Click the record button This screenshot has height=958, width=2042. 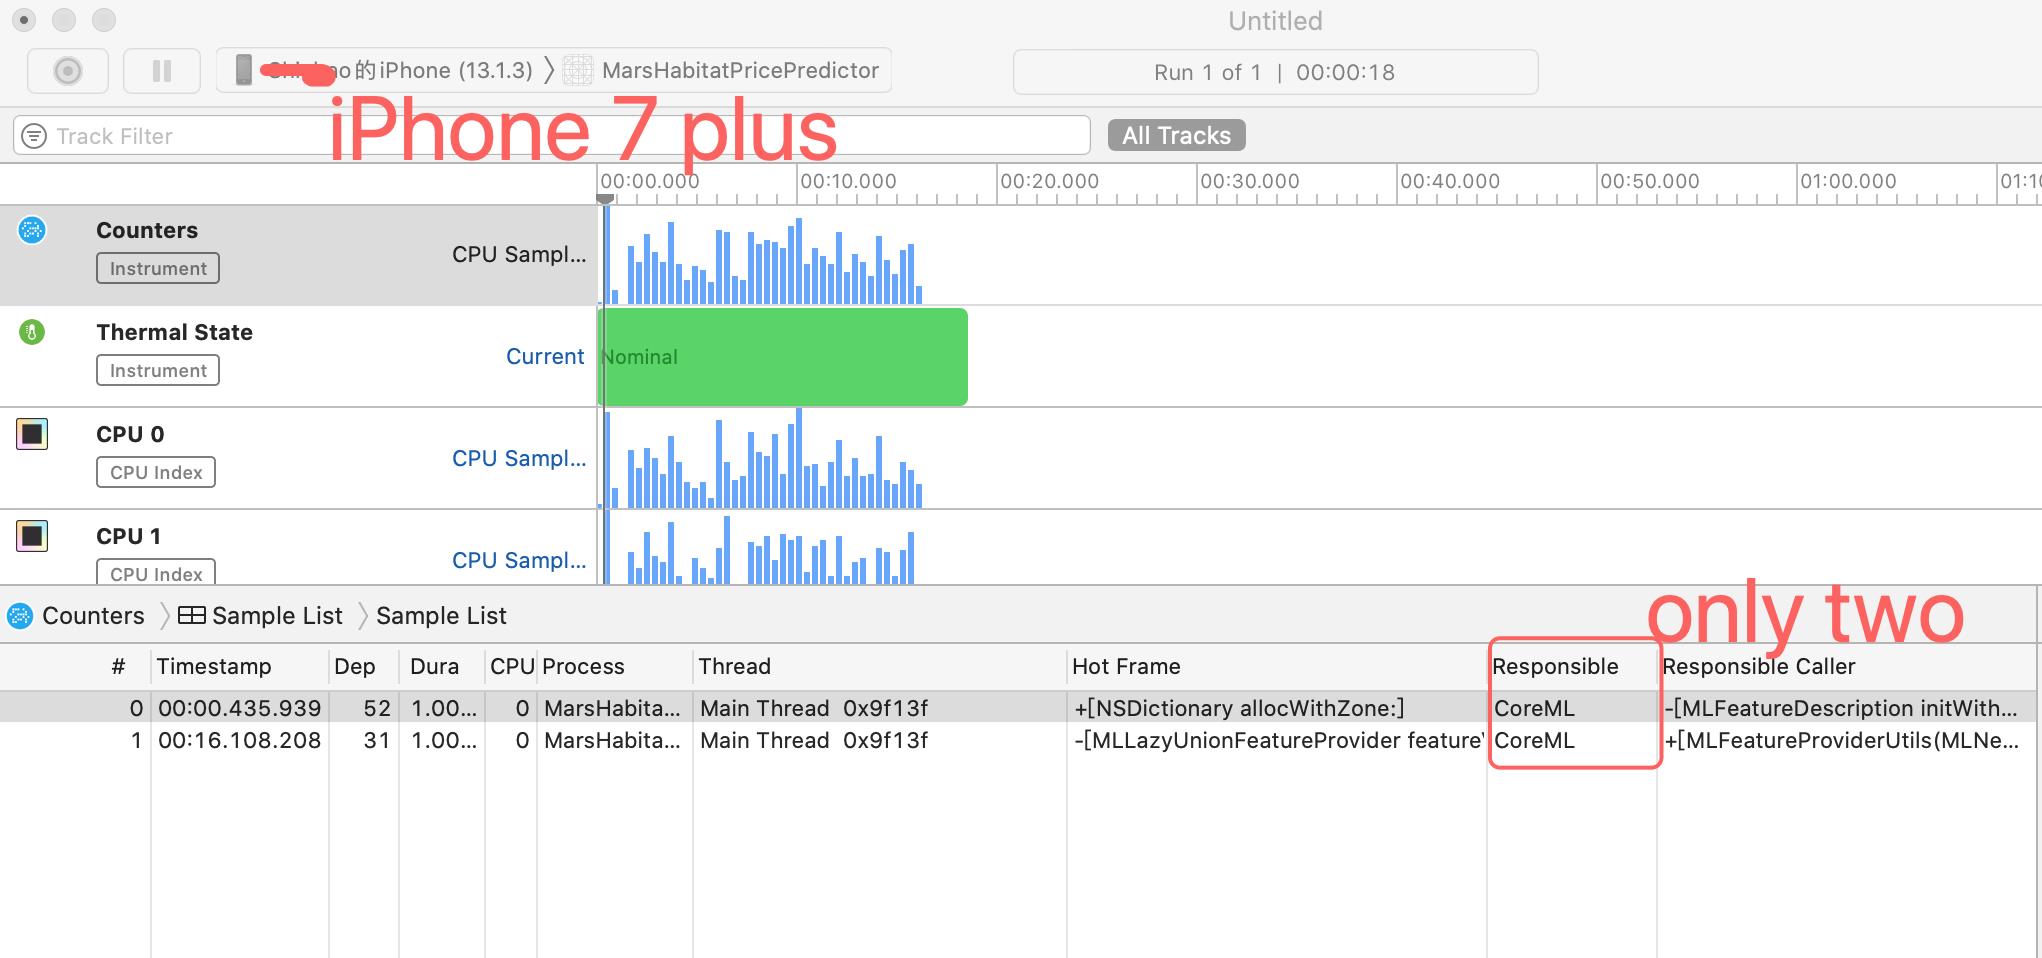68,71
